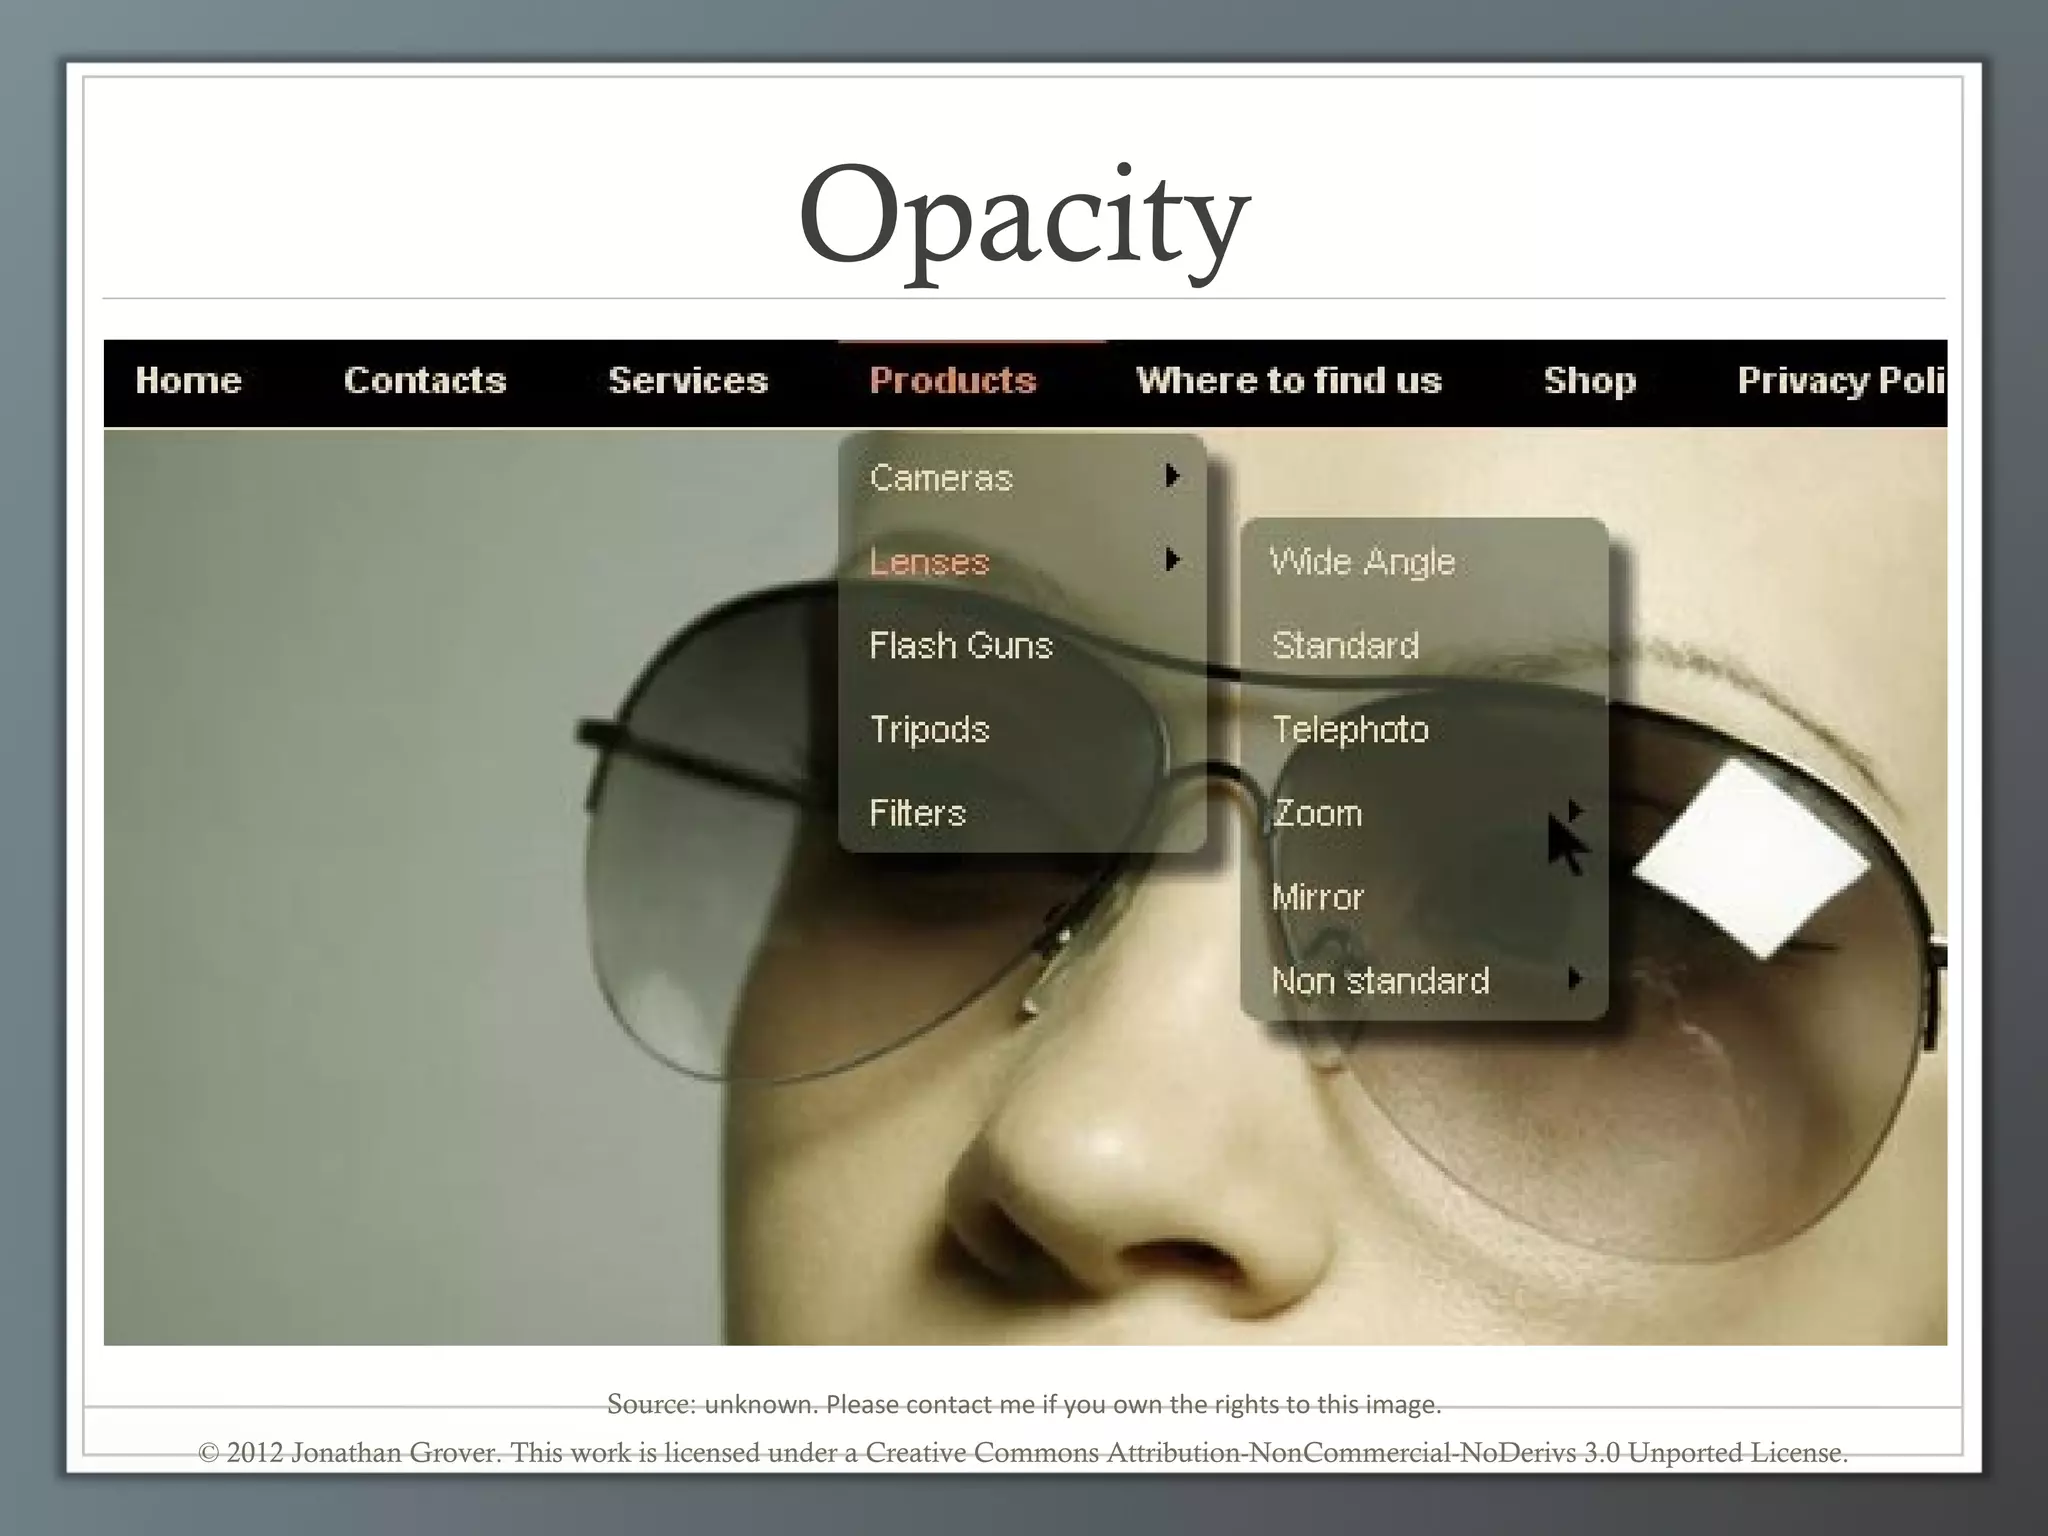Screen dimensions: 2048x1536
Task: Select Mirror in the submenu
Action: point(1317,897)
